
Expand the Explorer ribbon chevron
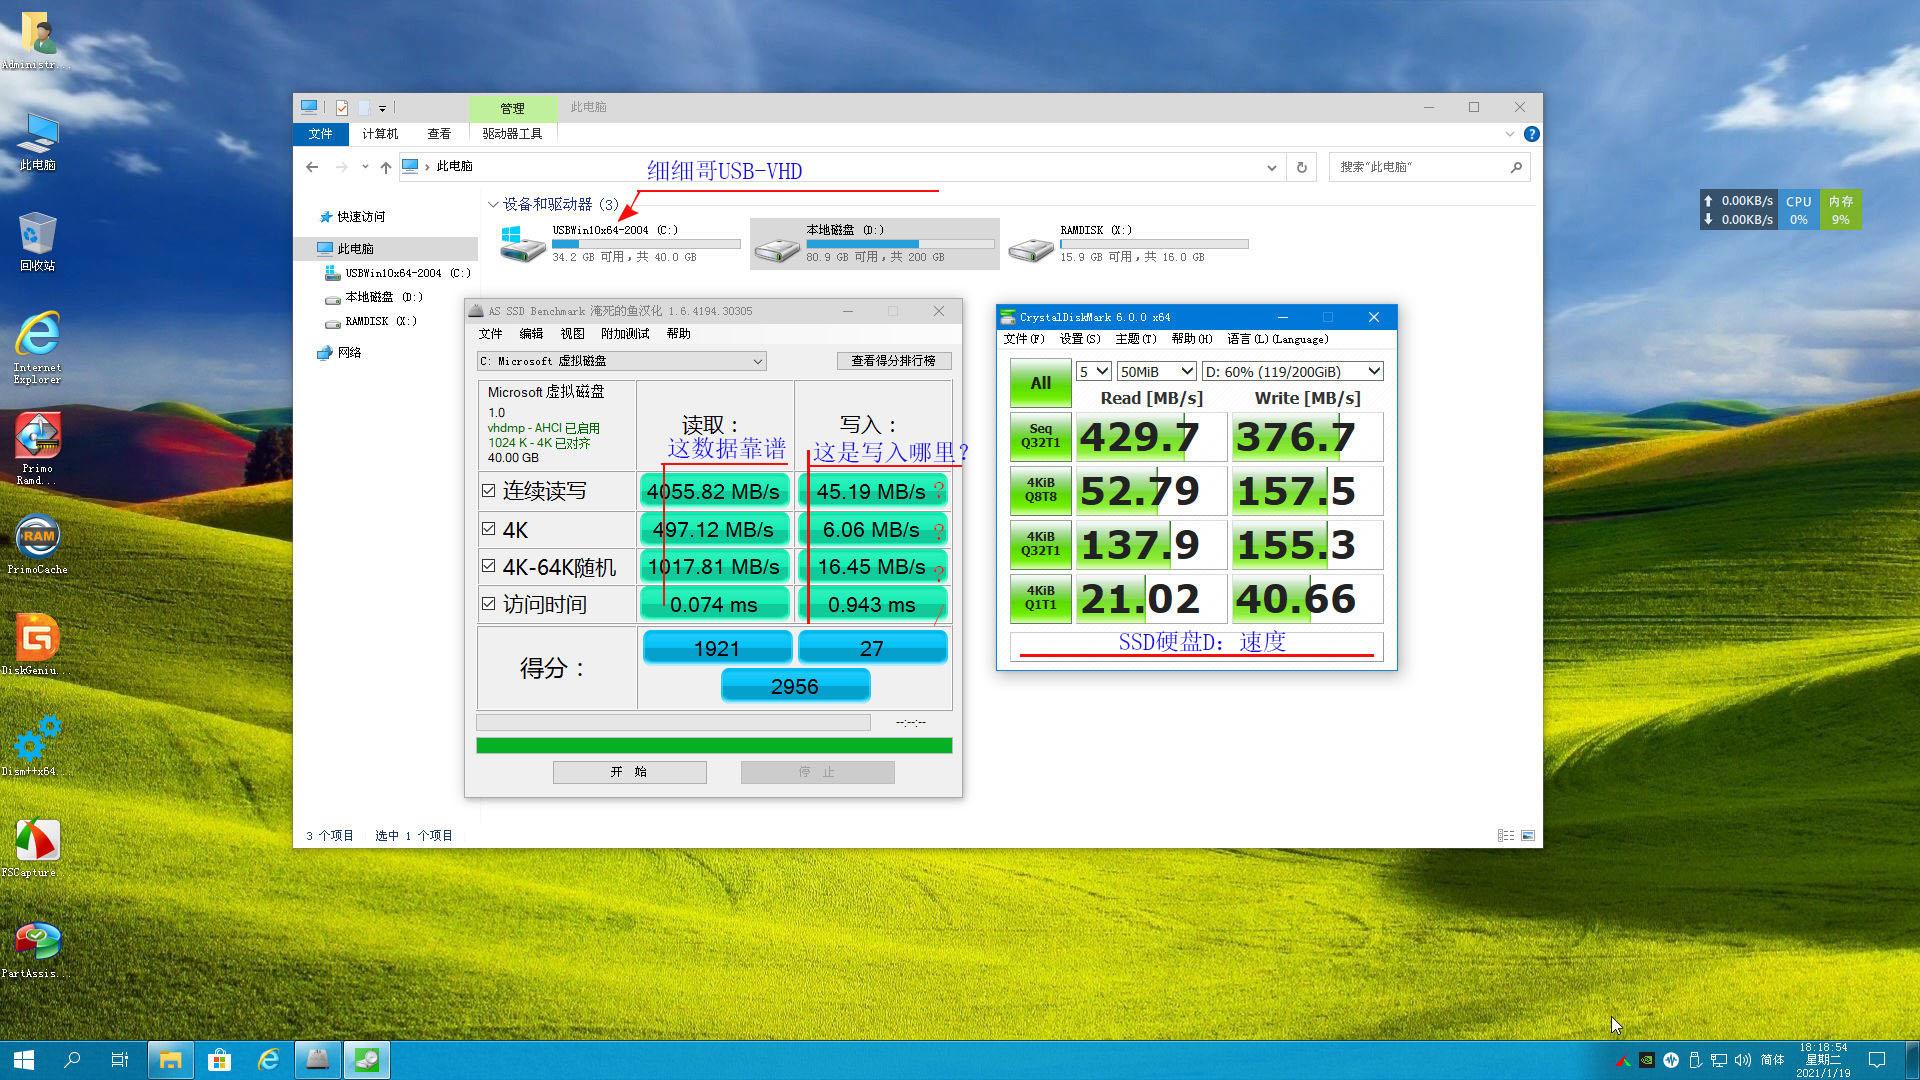(x=1509, y=134)
